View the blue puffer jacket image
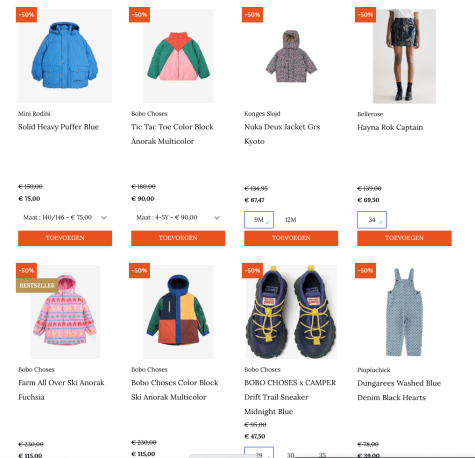This screenshot has width=475, height=458. pos(65,56)
